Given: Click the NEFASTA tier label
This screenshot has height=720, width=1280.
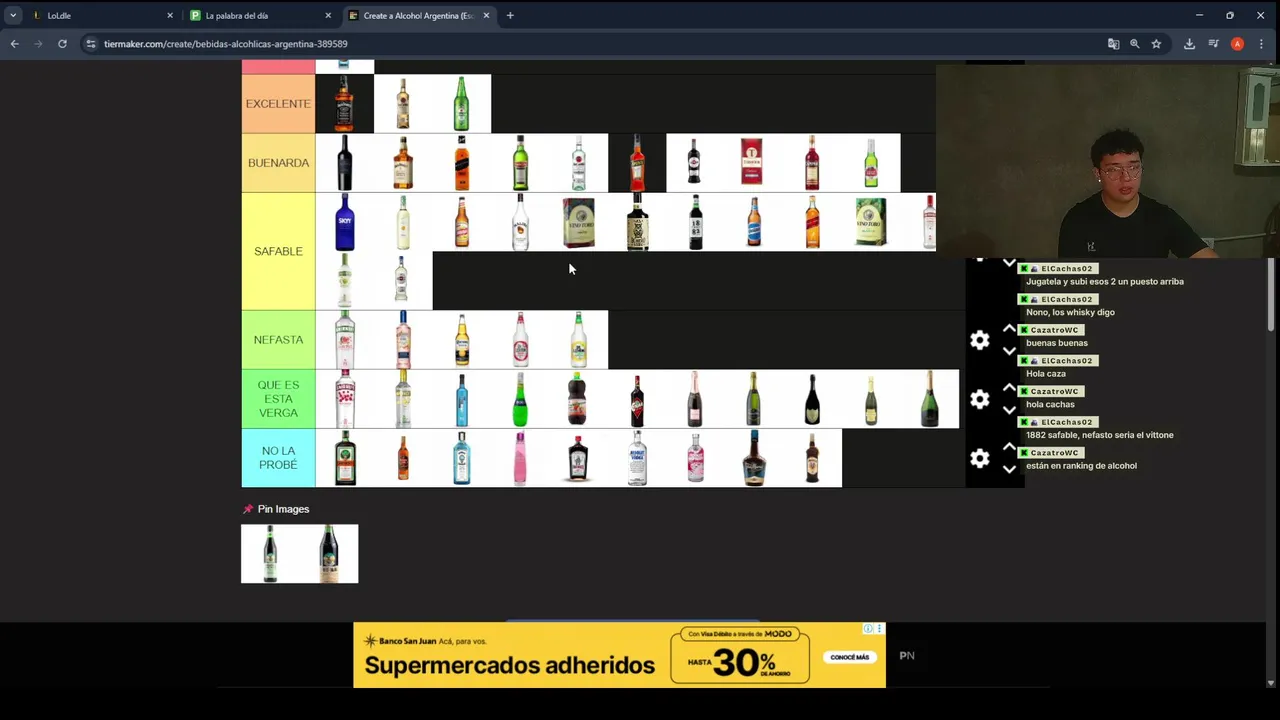Looking at the screenshot, I should [278, 340].
